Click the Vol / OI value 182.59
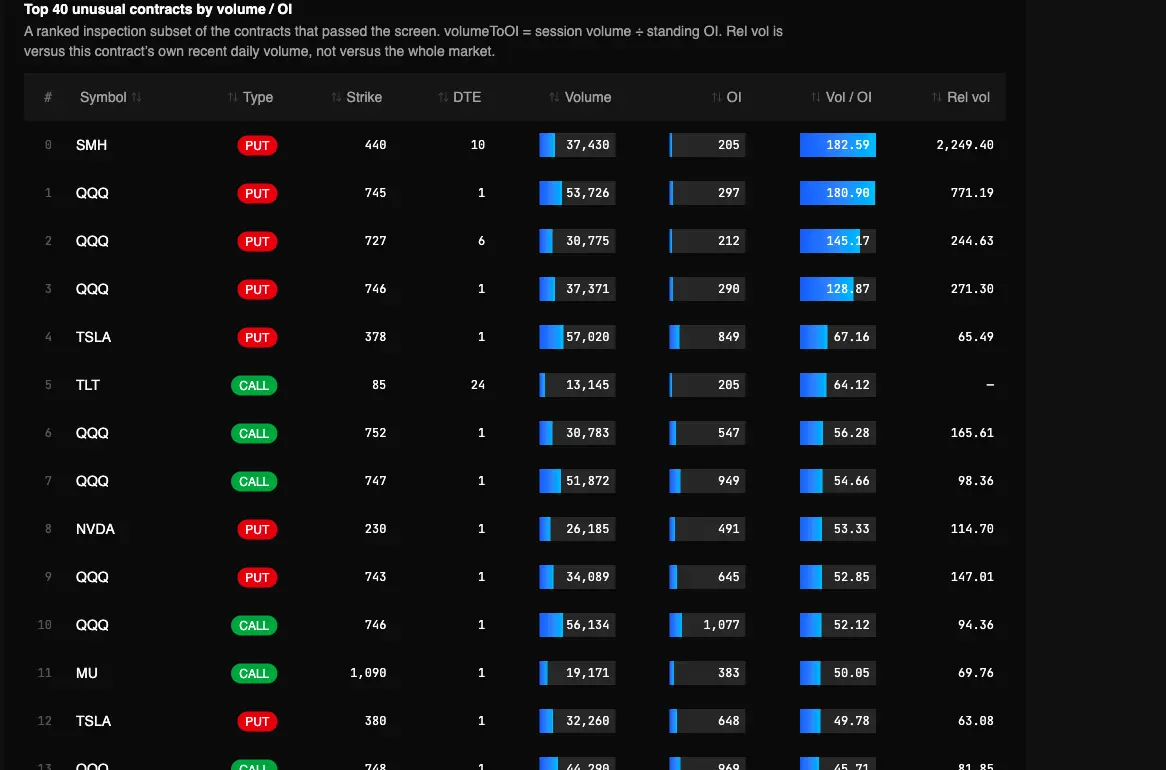 848,145
